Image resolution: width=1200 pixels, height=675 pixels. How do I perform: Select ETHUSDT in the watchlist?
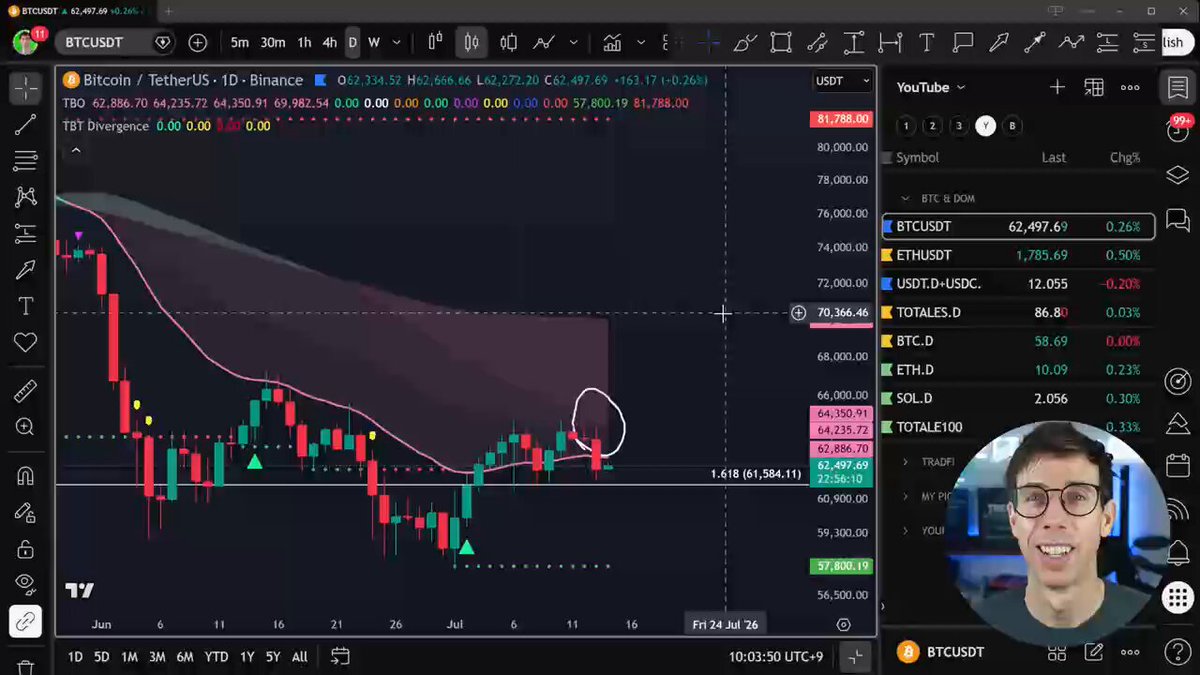(x=1018, y=255)
